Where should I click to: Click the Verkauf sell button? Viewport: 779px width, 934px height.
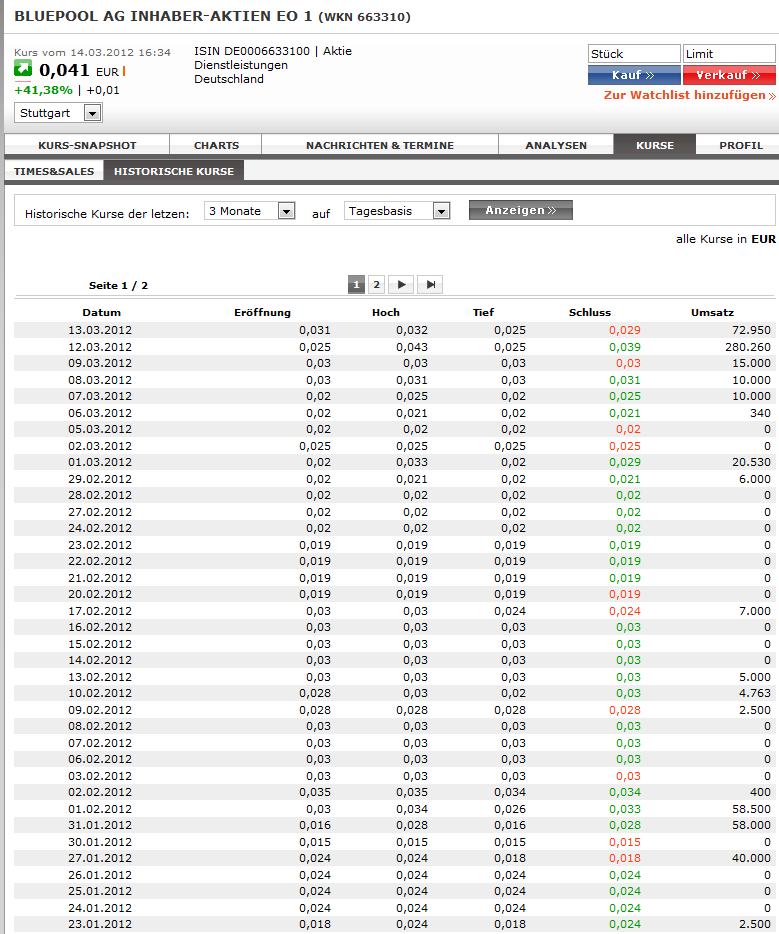pyautogui.click(x=729, y=75)
